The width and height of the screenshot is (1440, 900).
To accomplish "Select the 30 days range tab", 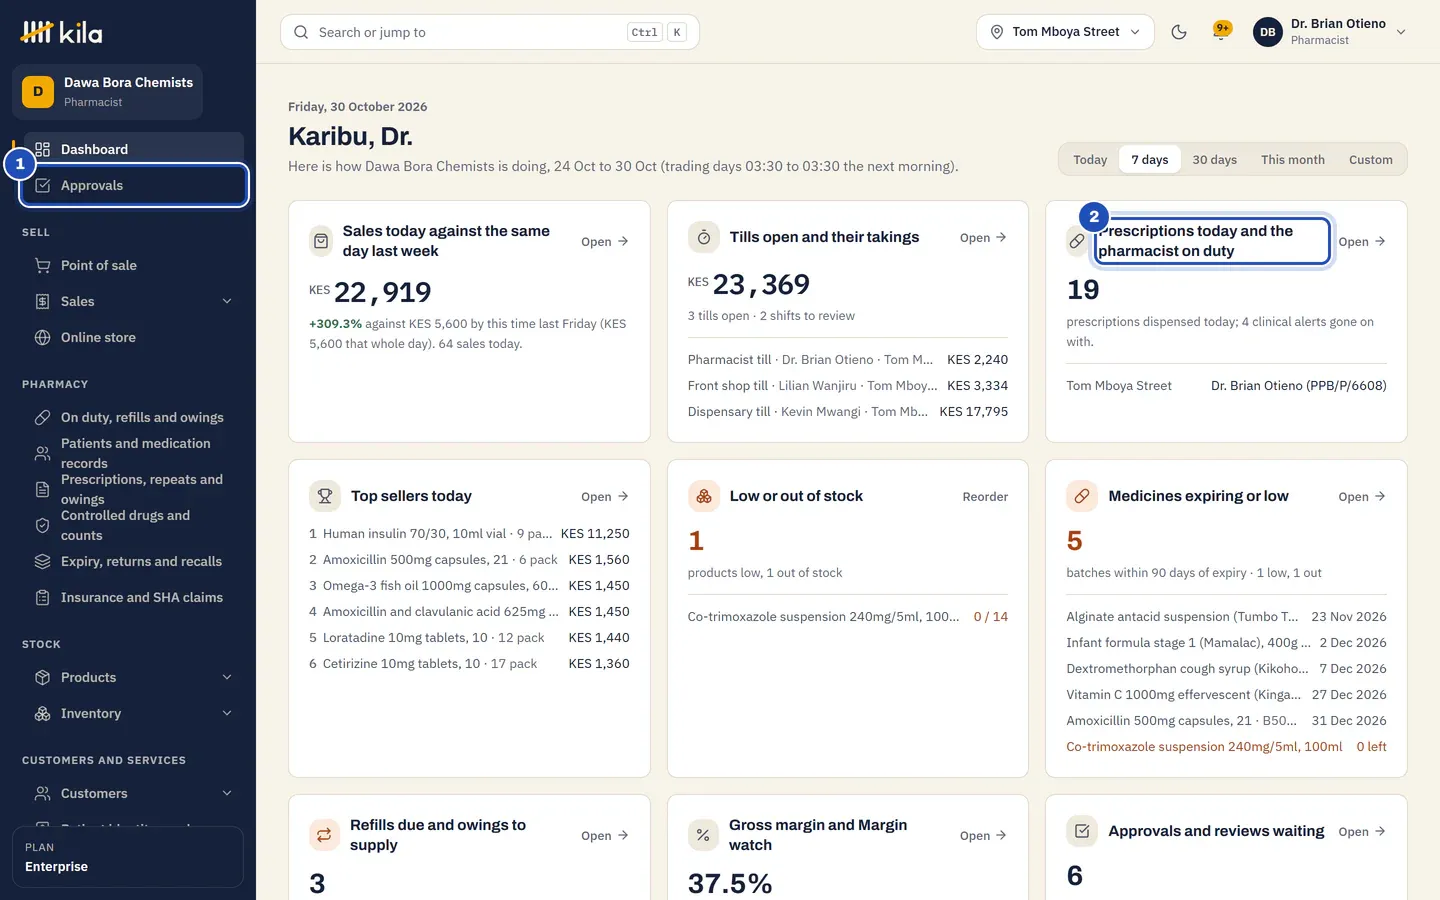I will (1214, 160).
